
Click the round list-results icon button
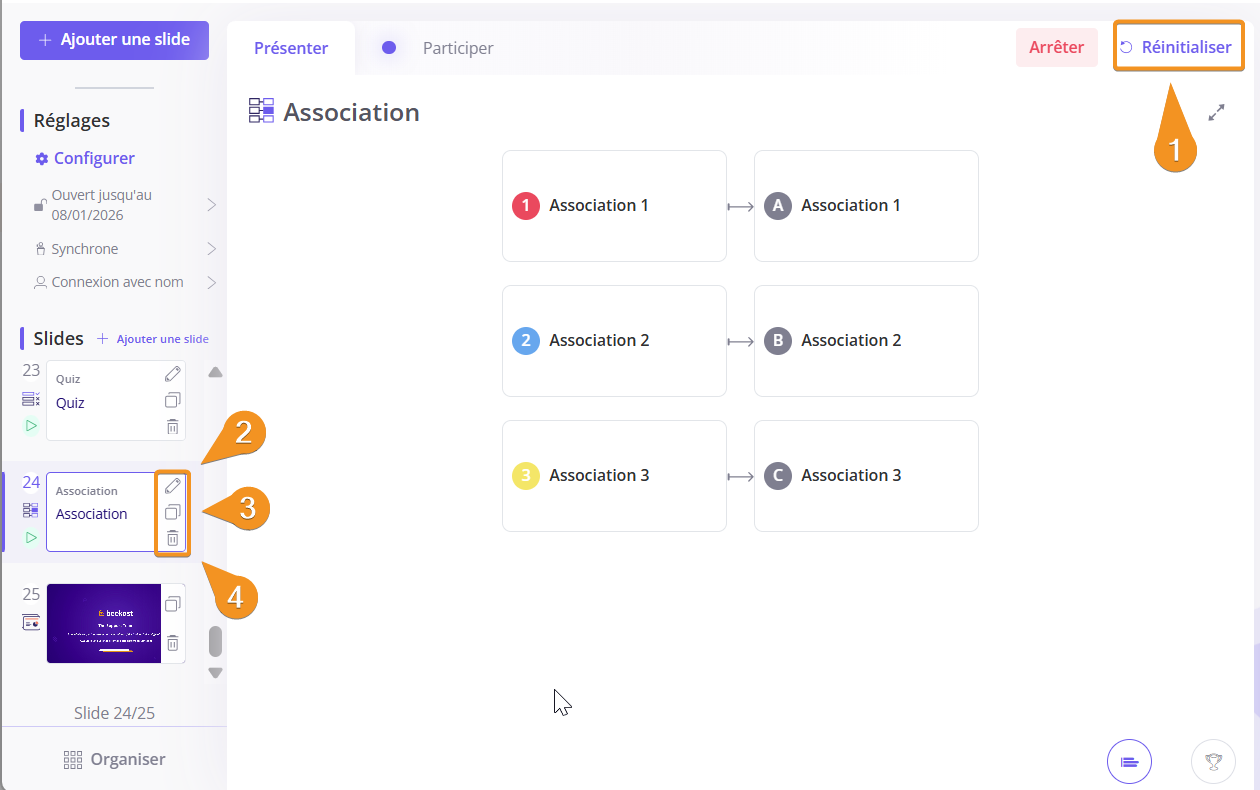click(x=1129, y=762)
